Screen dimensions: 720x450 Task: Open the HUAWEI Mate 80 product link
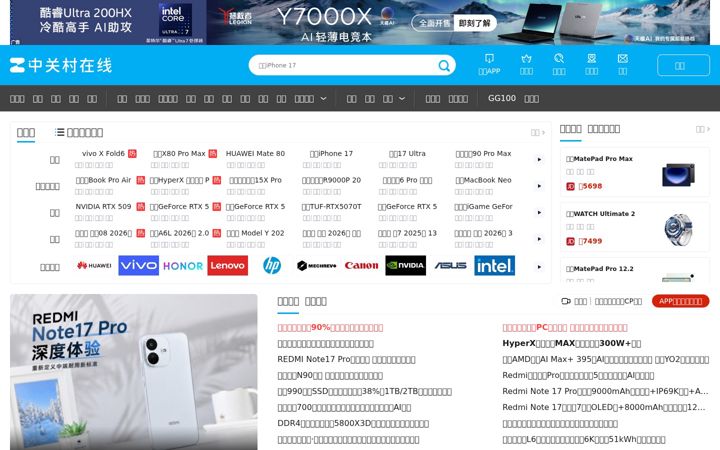255,153
